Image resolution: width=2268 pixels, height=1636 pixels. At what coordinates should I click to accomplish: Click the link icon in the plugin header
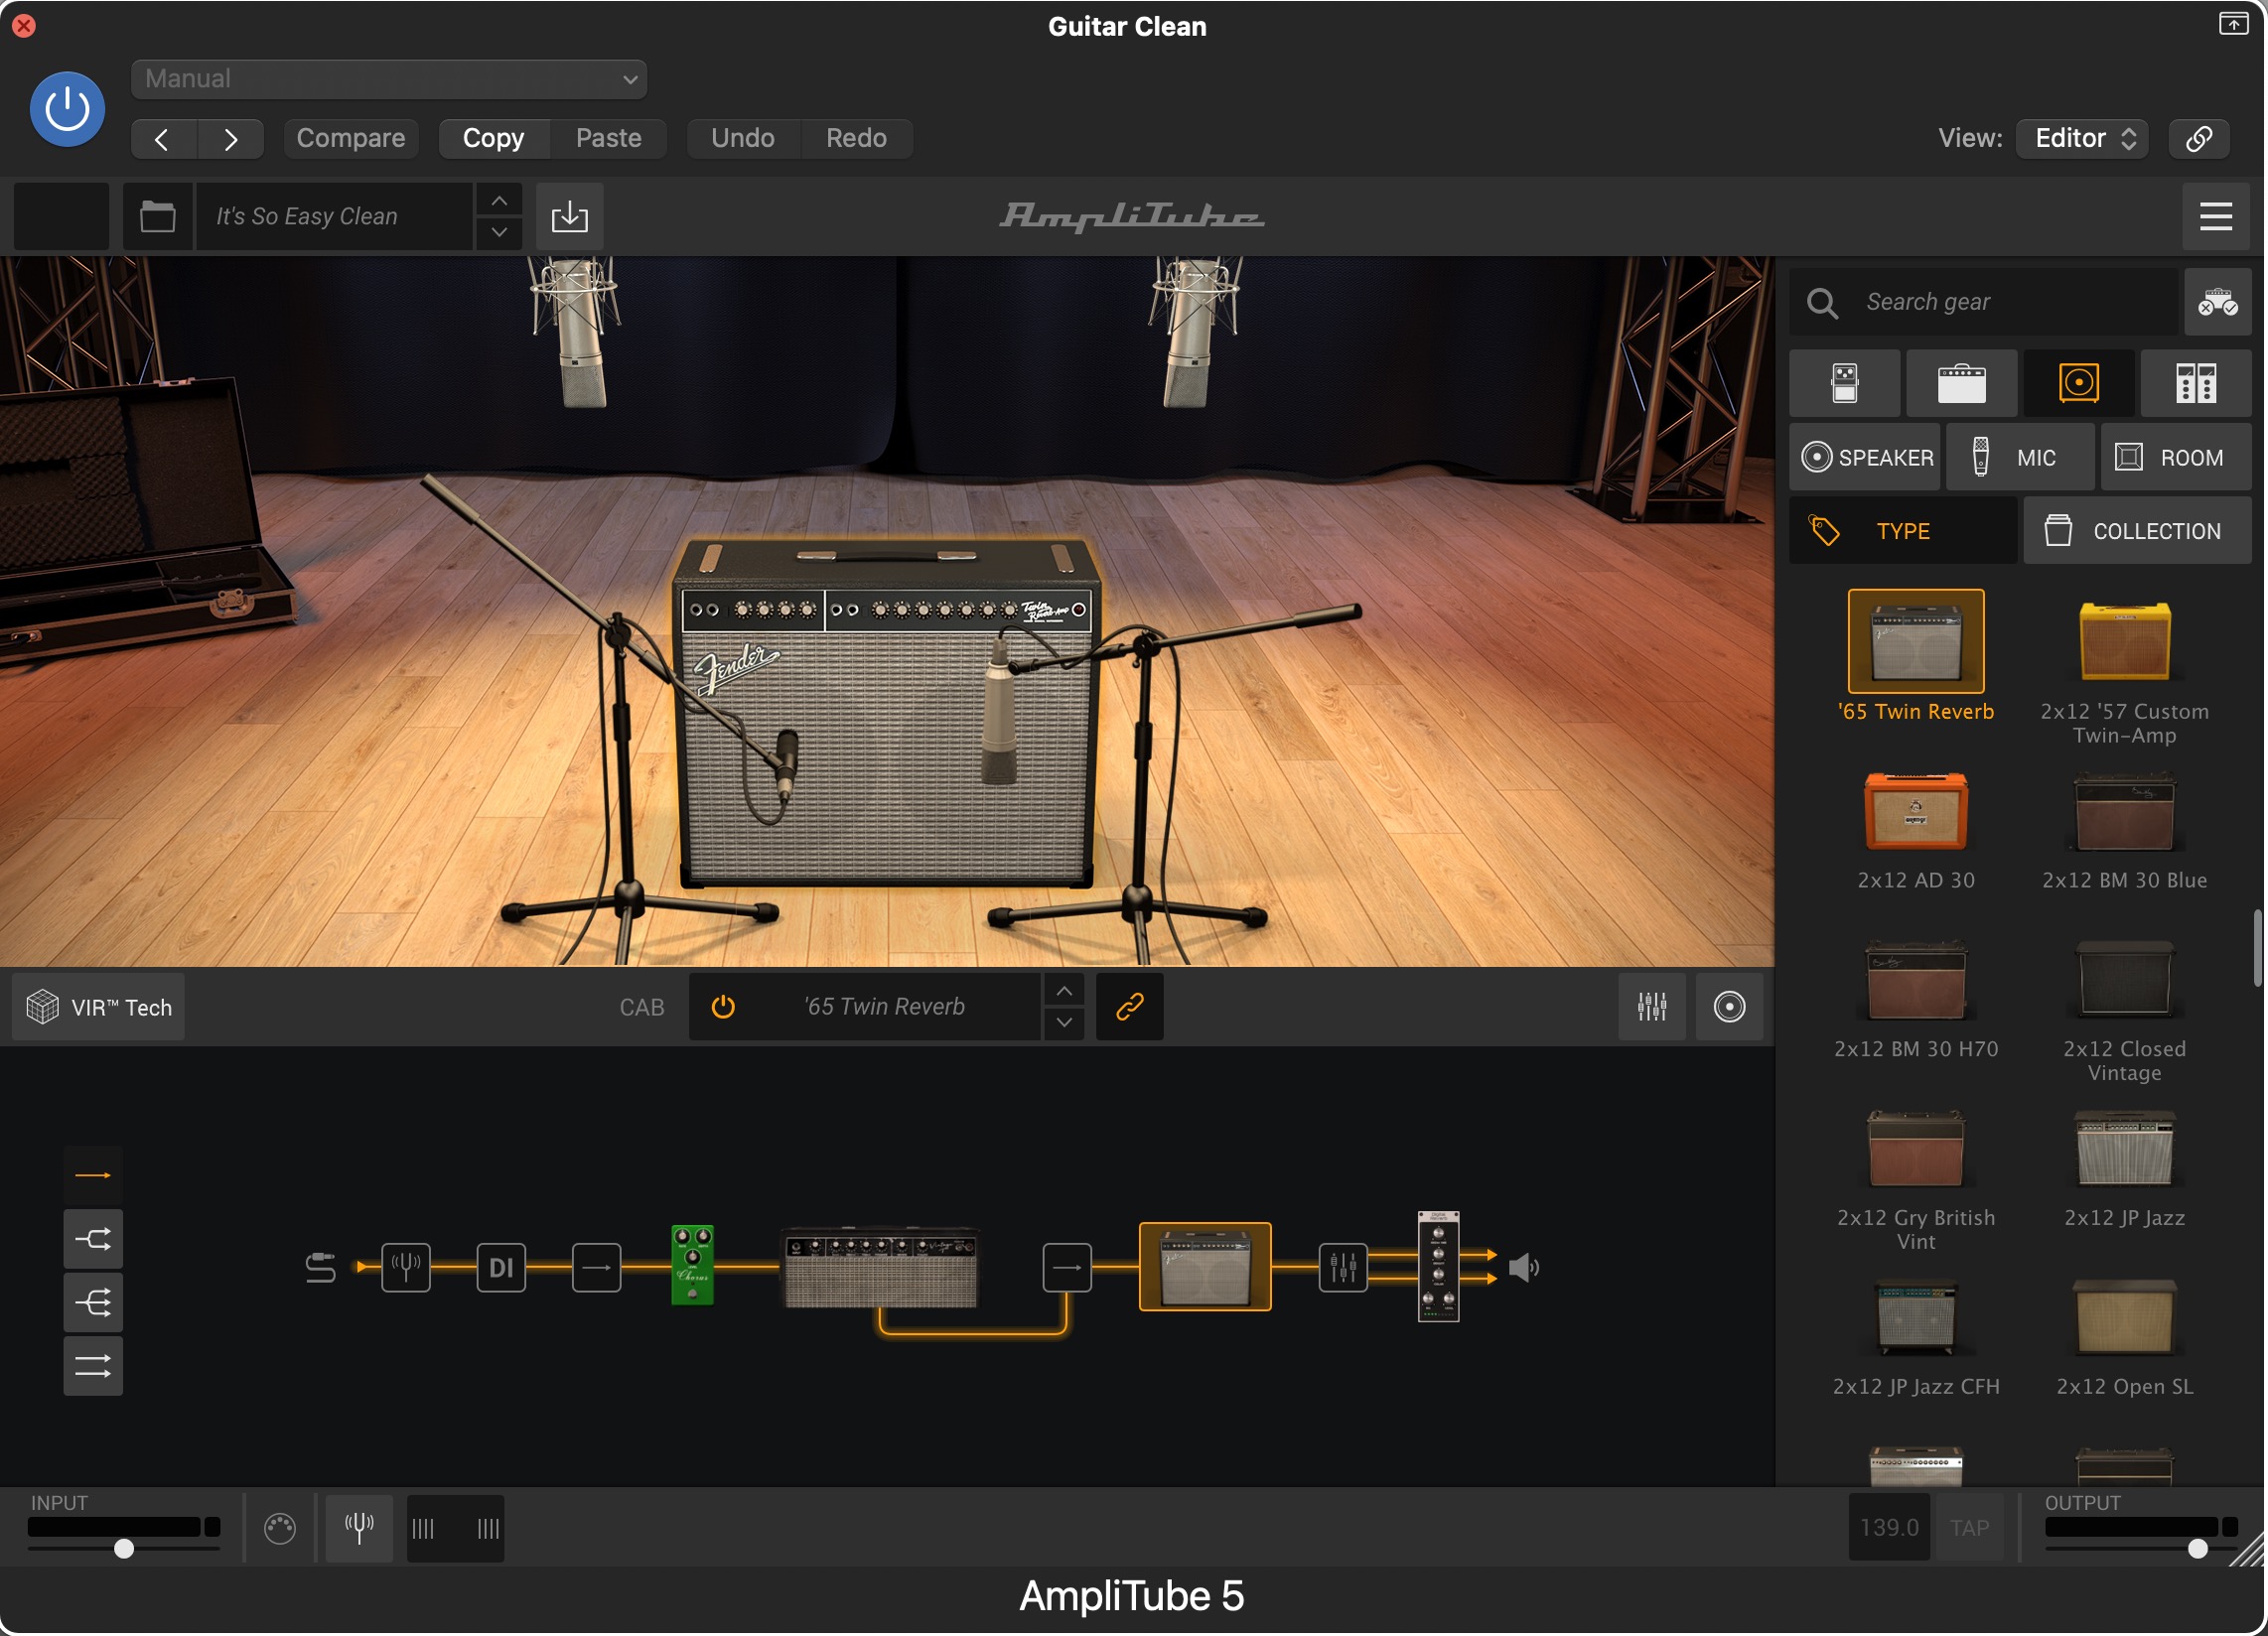coord(2200,138)
